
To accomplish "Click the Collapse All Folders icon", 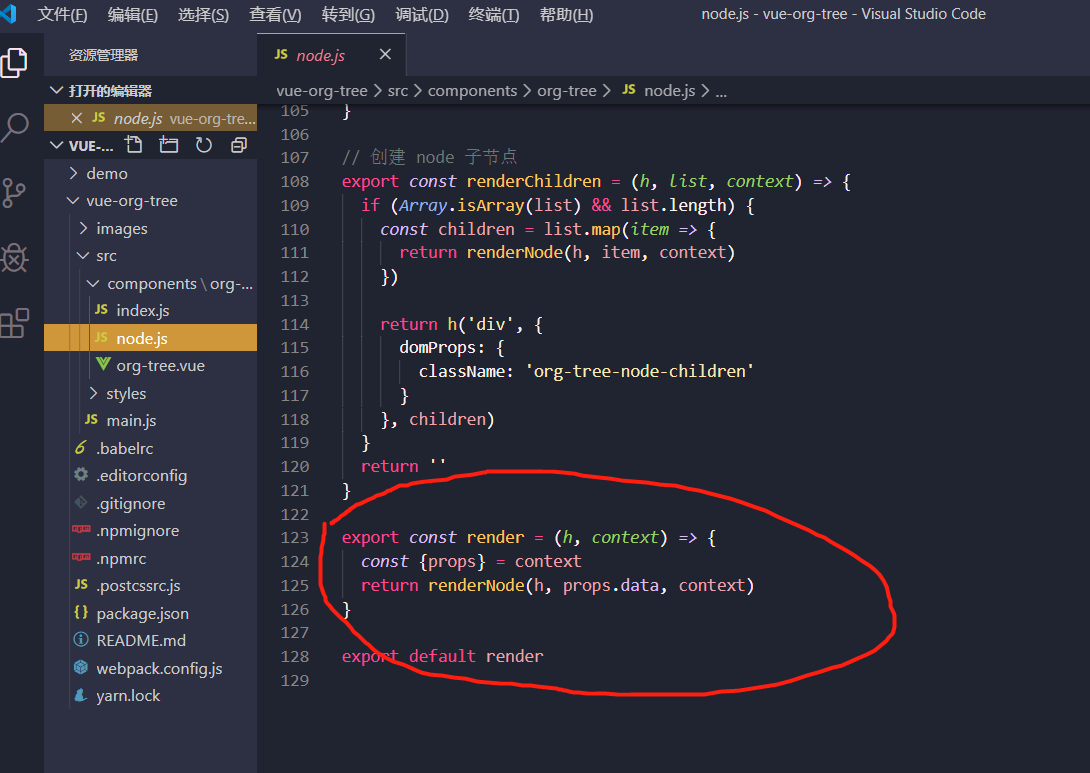I will pos(239,145).
